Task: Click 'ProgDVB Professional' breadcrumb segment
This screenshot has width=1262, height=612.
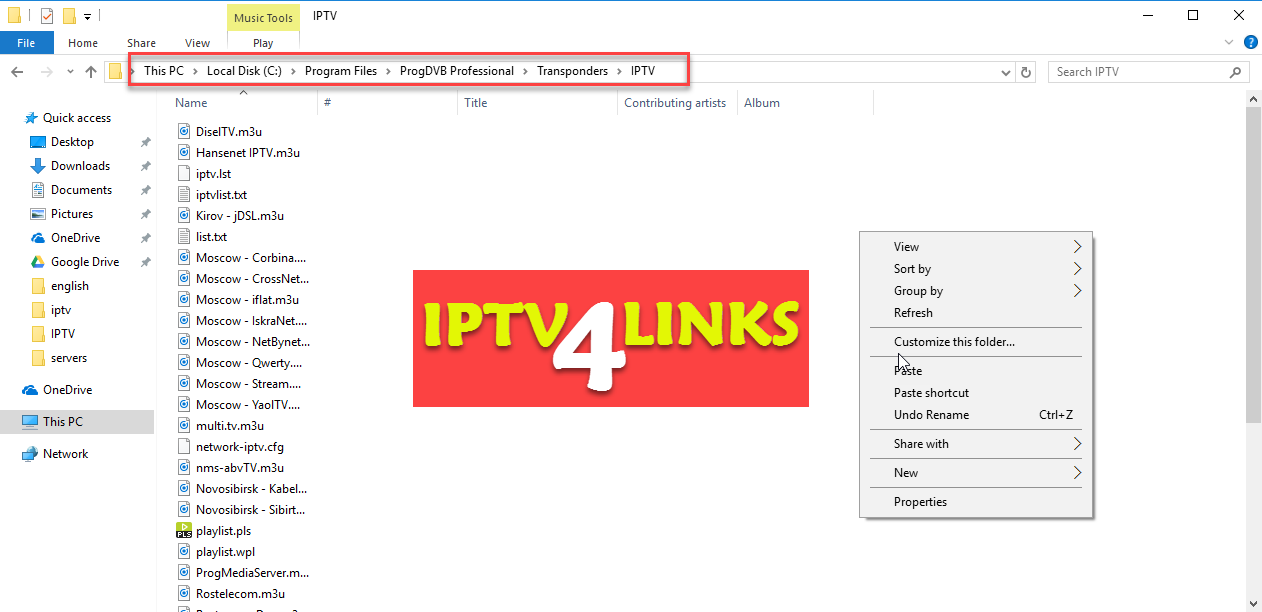Action: (x=457, y=71)
